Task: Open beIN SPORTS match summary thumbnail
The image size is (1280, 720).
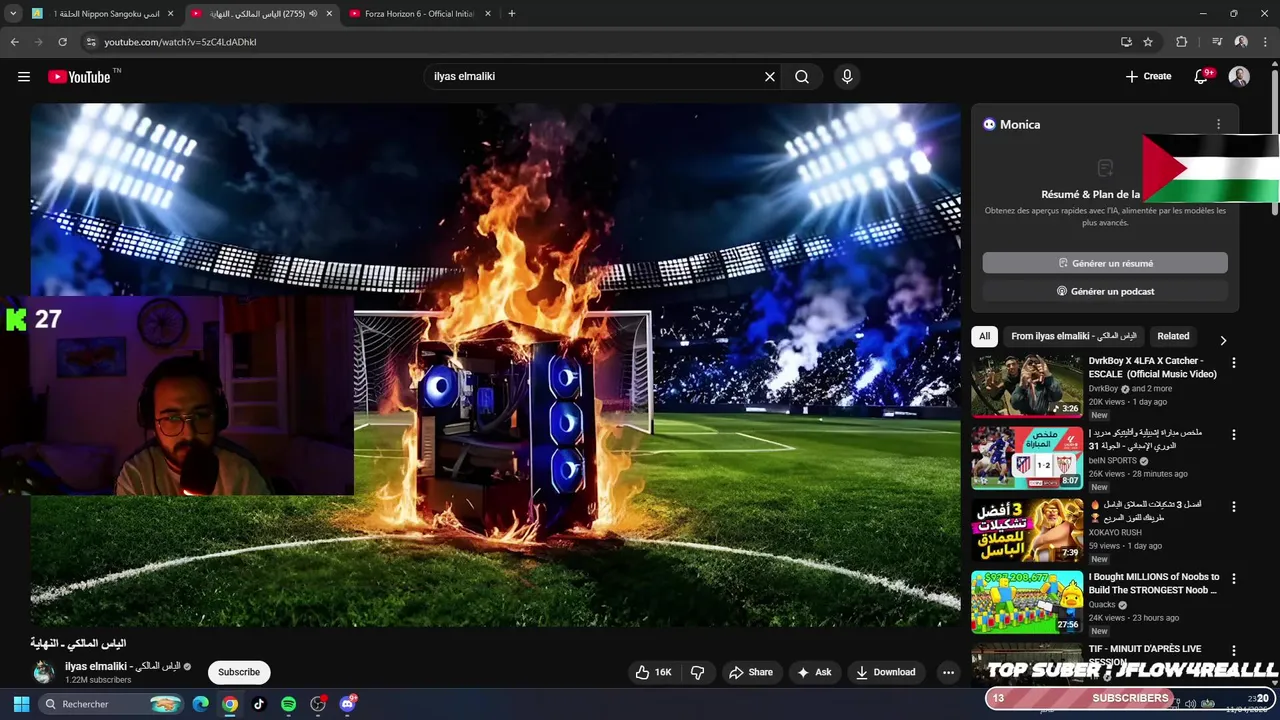Action: click(1027, 457)
